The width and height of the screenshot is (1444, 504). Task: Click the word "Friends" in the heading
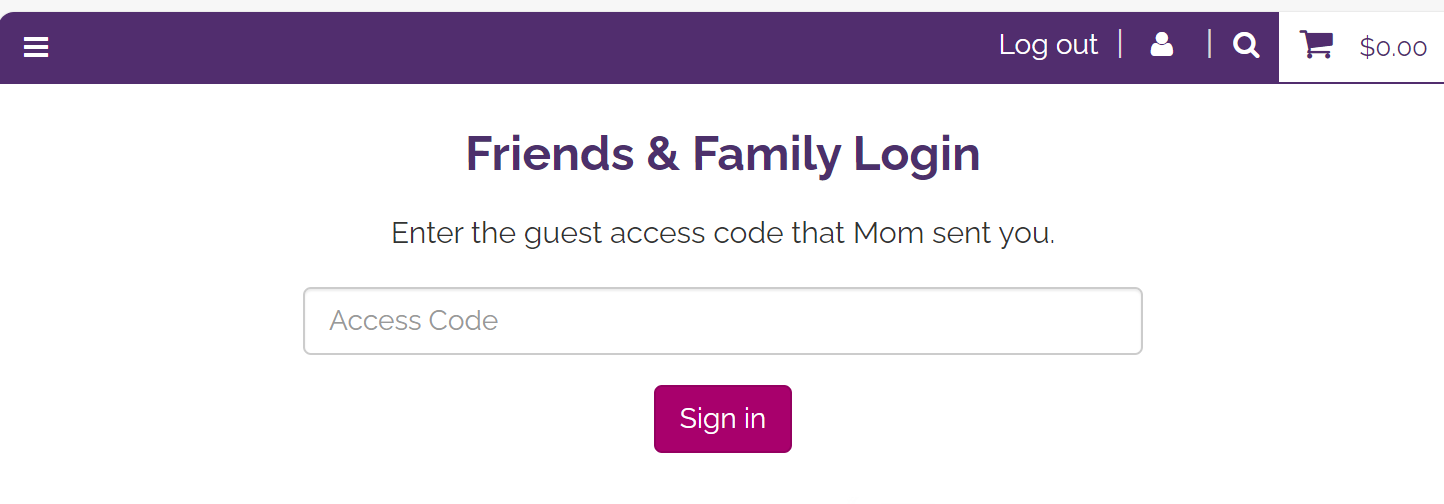(x=549, y=154)
